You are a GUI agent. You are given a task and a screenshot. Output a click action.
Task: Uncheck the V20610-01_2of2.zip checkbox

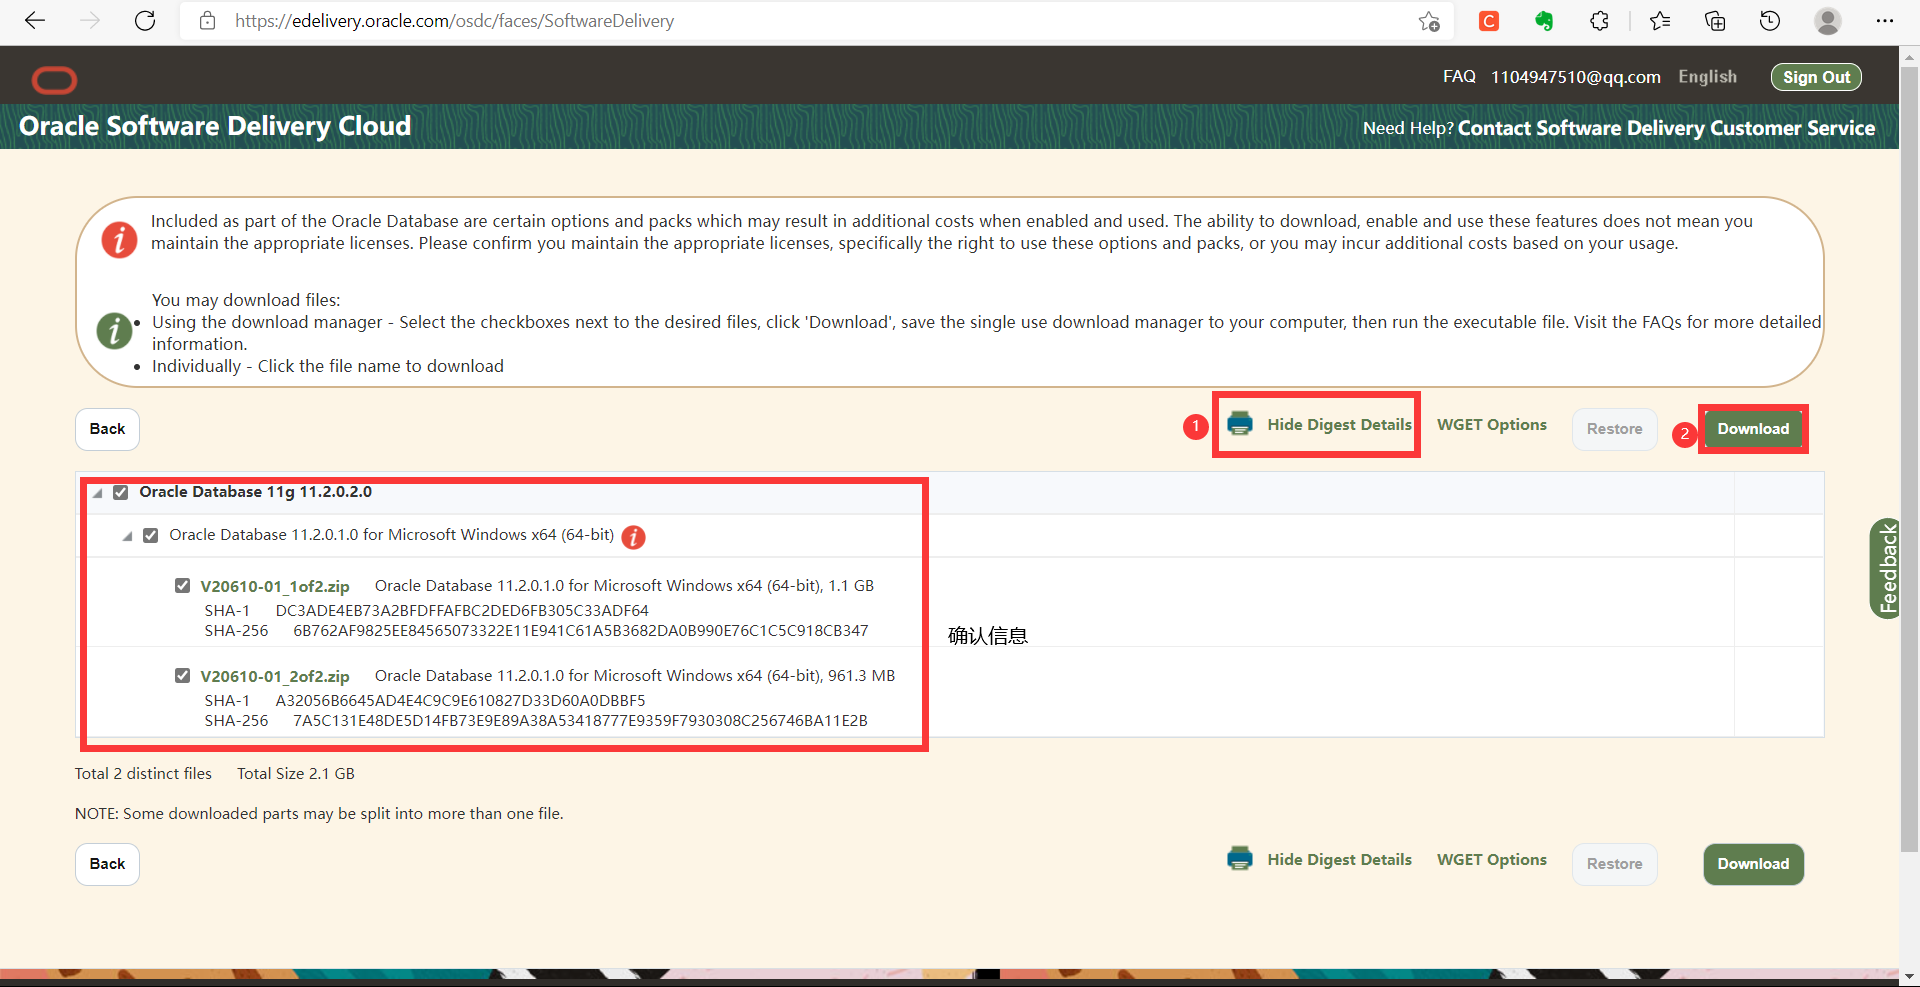pos(182,675)
